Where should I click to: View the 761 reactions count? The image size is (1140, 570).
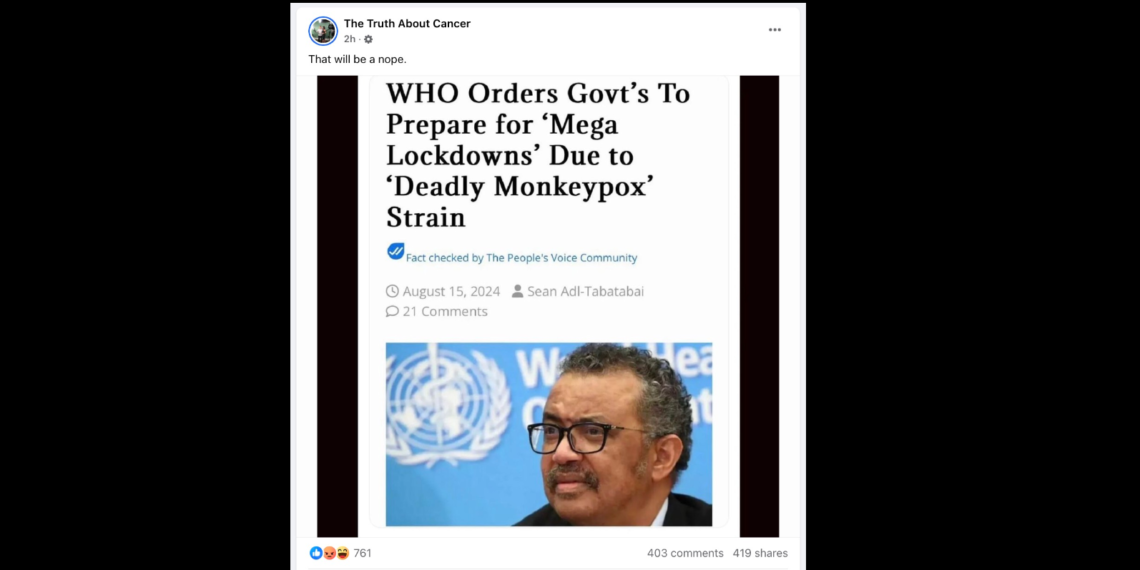pyautogui.click(x=362, y=553)
